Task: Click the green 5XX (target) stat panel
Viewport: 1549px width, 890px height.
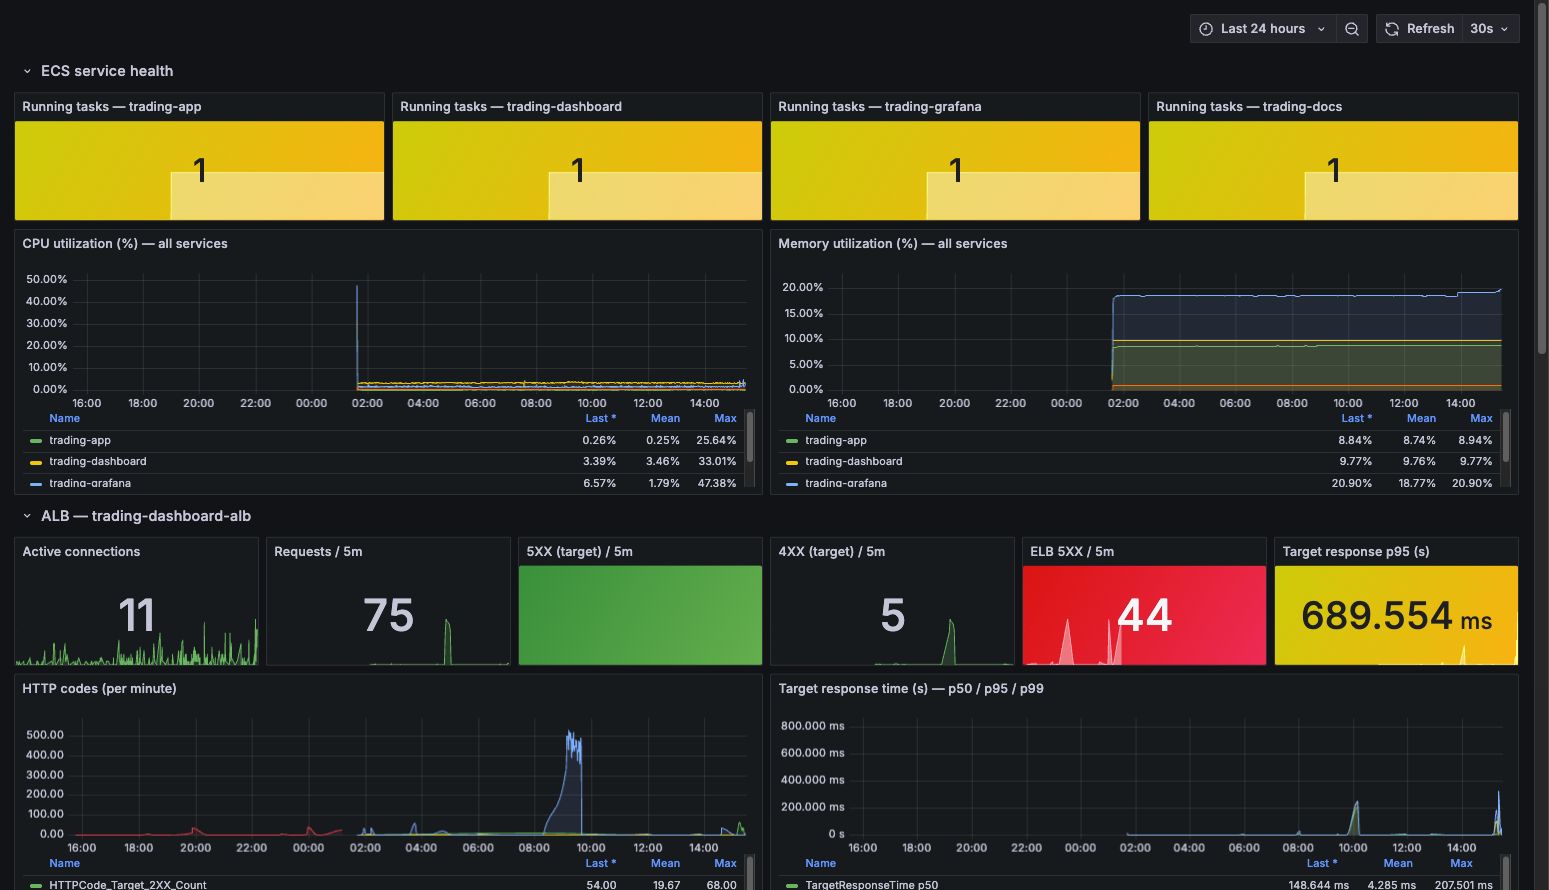Action: 640,615
